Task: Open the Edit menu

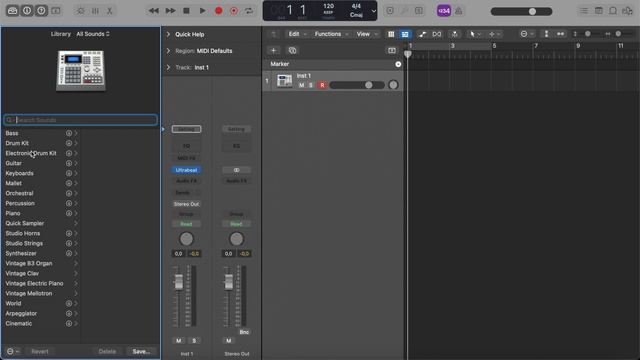Action: click(297, 34)
